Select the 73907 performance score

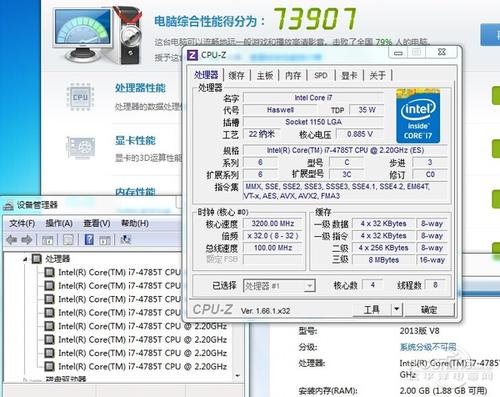[x=315, y=19]
